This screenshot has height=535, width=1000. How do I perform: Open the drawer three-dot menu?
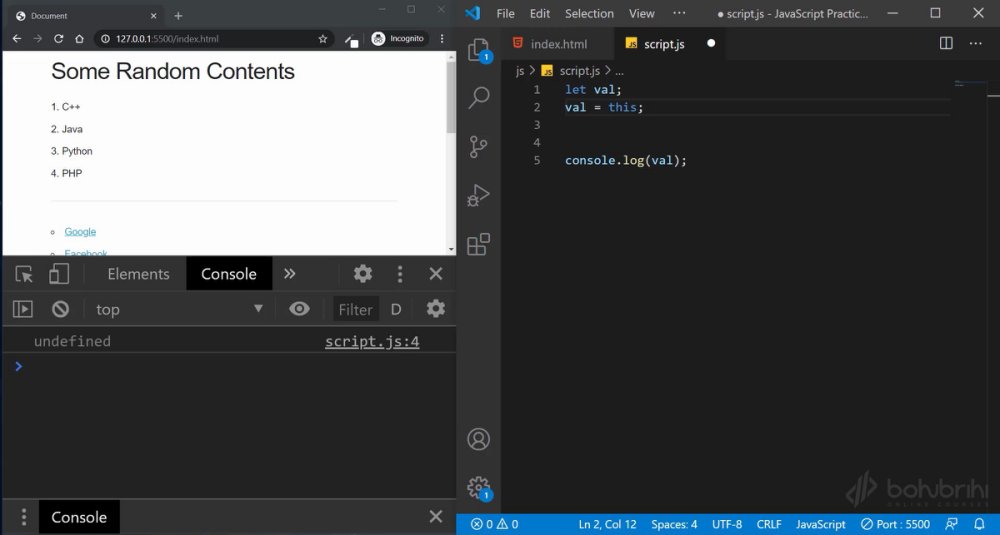24,517
